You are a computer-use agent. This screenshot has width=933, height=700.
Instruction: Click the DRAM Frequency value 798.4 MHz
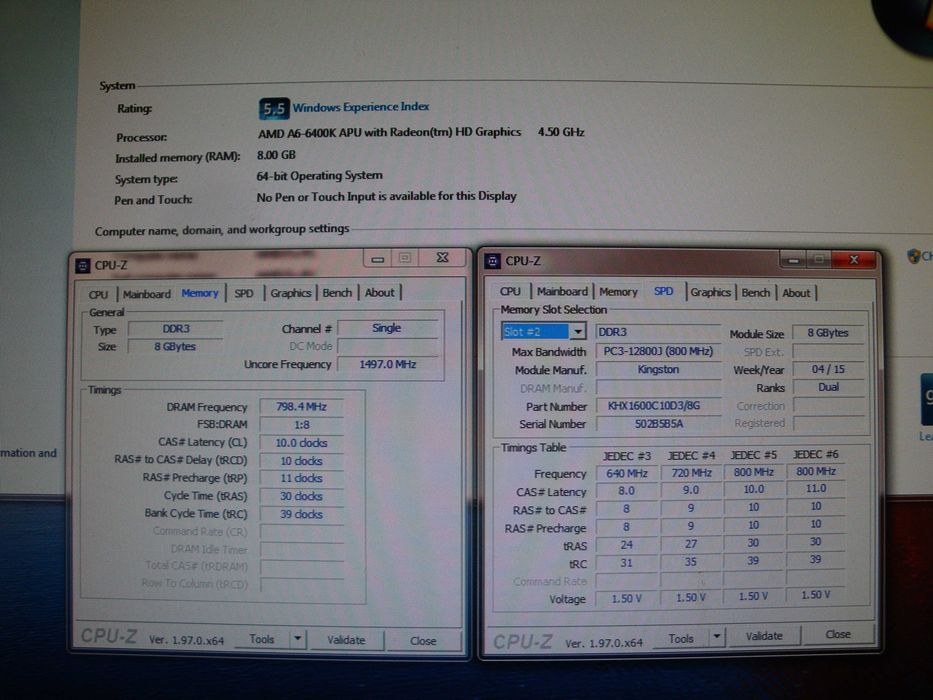301,407
